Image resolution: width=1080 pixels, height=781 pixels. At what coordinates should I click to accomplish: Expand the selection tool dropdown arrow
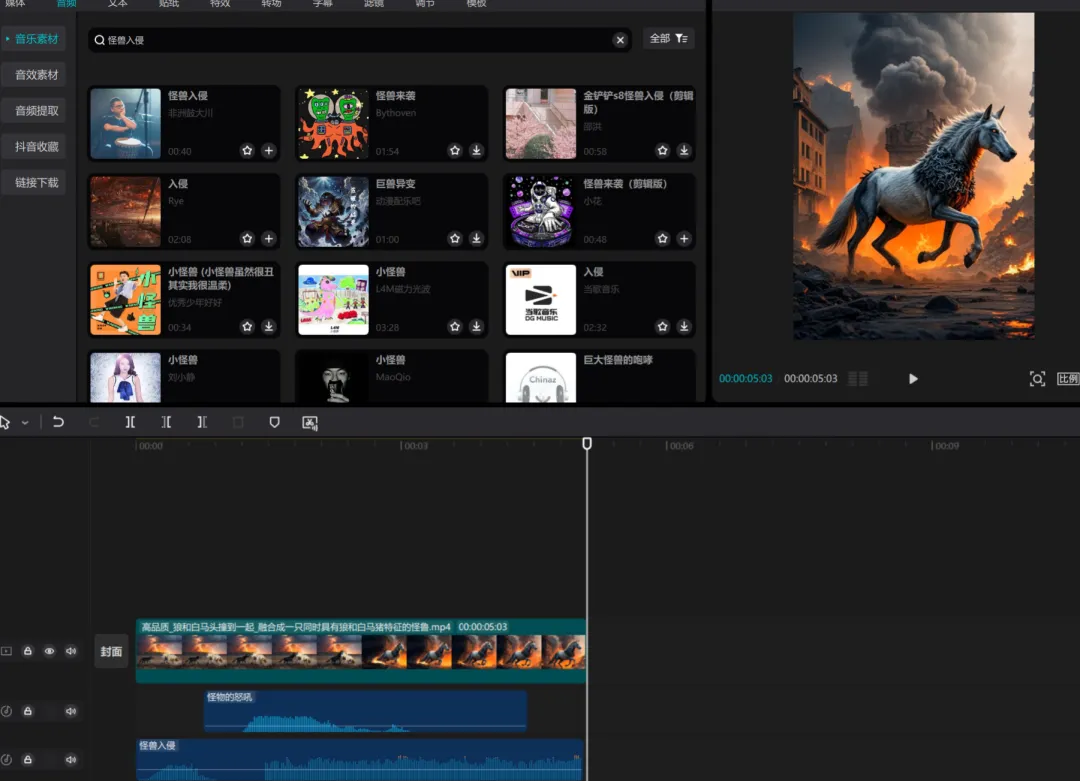coord(25,423)
